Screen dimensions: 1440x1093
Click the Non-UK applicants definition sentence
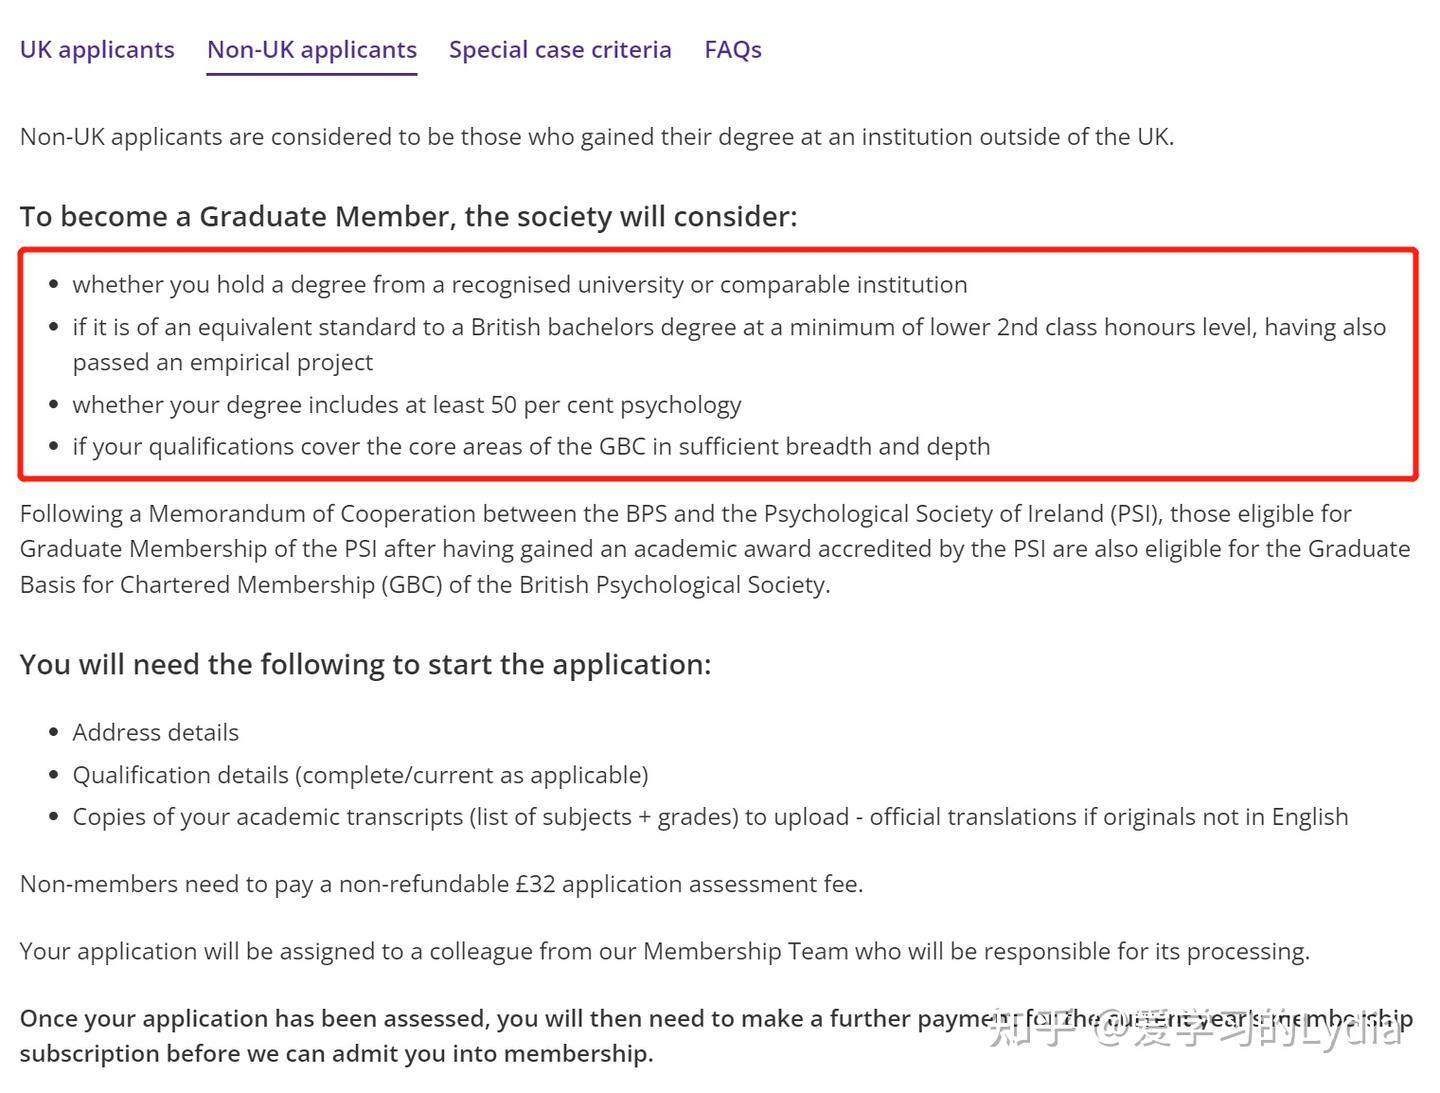[x=596, y=137]
